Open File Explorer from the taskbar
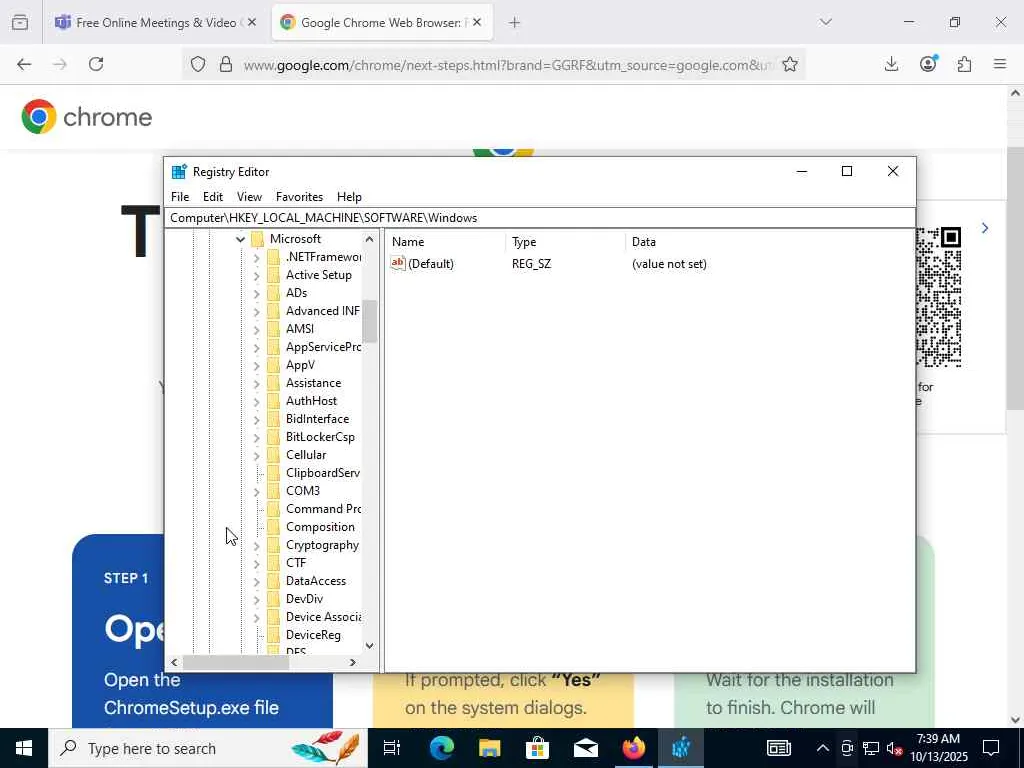This screenshot has height=768, width=1024. (x=490, y=748)
